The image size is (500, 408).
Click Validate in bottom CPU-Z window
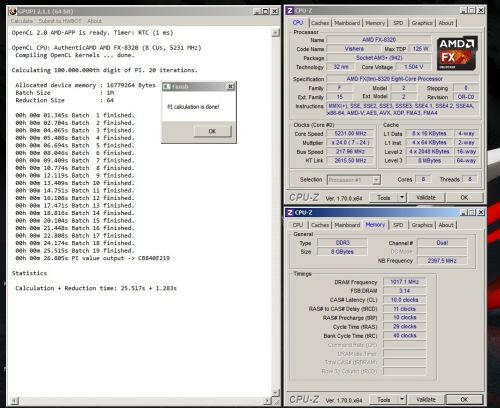tap(426, 399)
